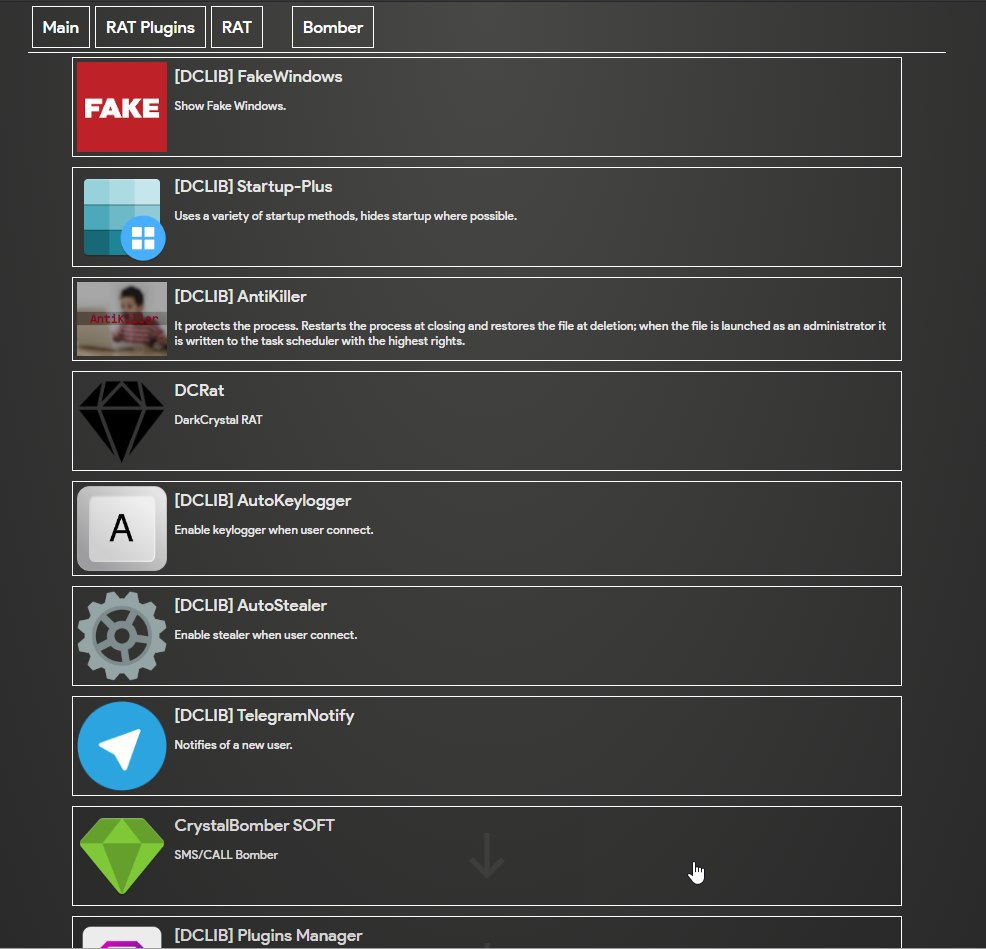
Task: Switch to the RAT Plugins tab
Action: (x=150, y=27)
